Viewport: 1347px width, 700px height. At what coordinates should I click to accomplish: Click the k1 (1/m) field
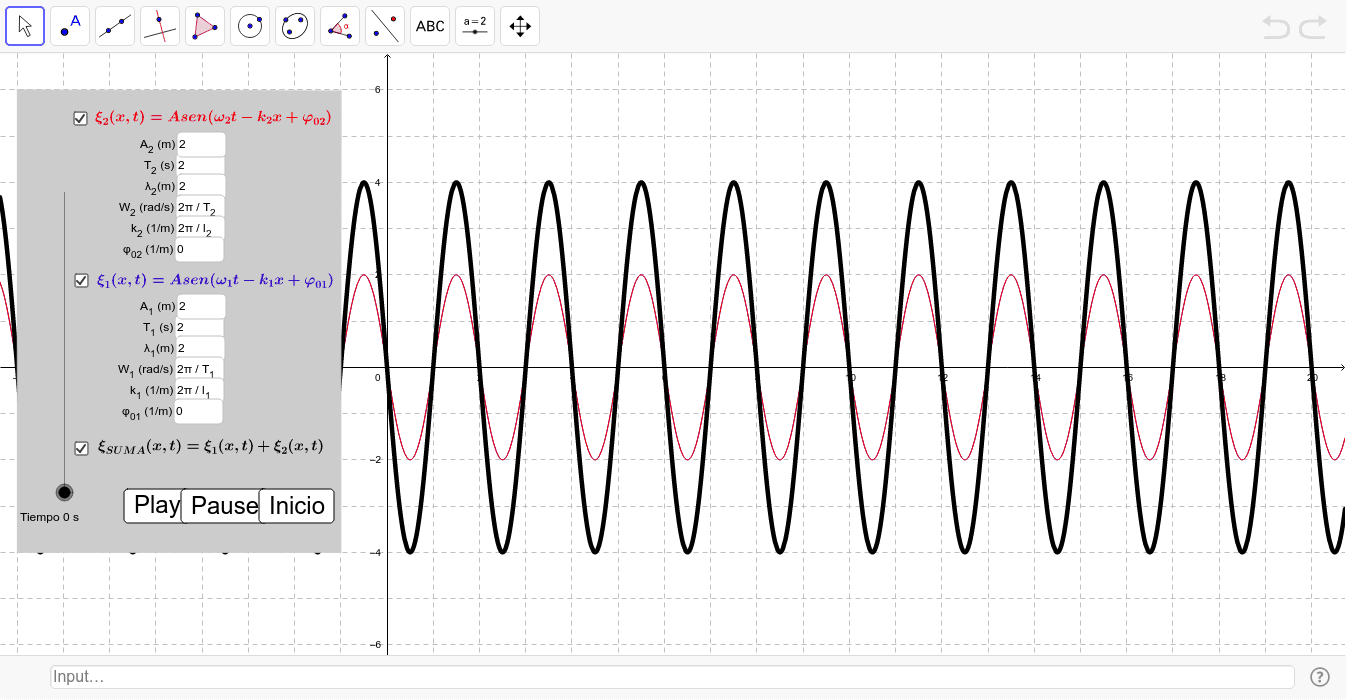pos(200,390)
